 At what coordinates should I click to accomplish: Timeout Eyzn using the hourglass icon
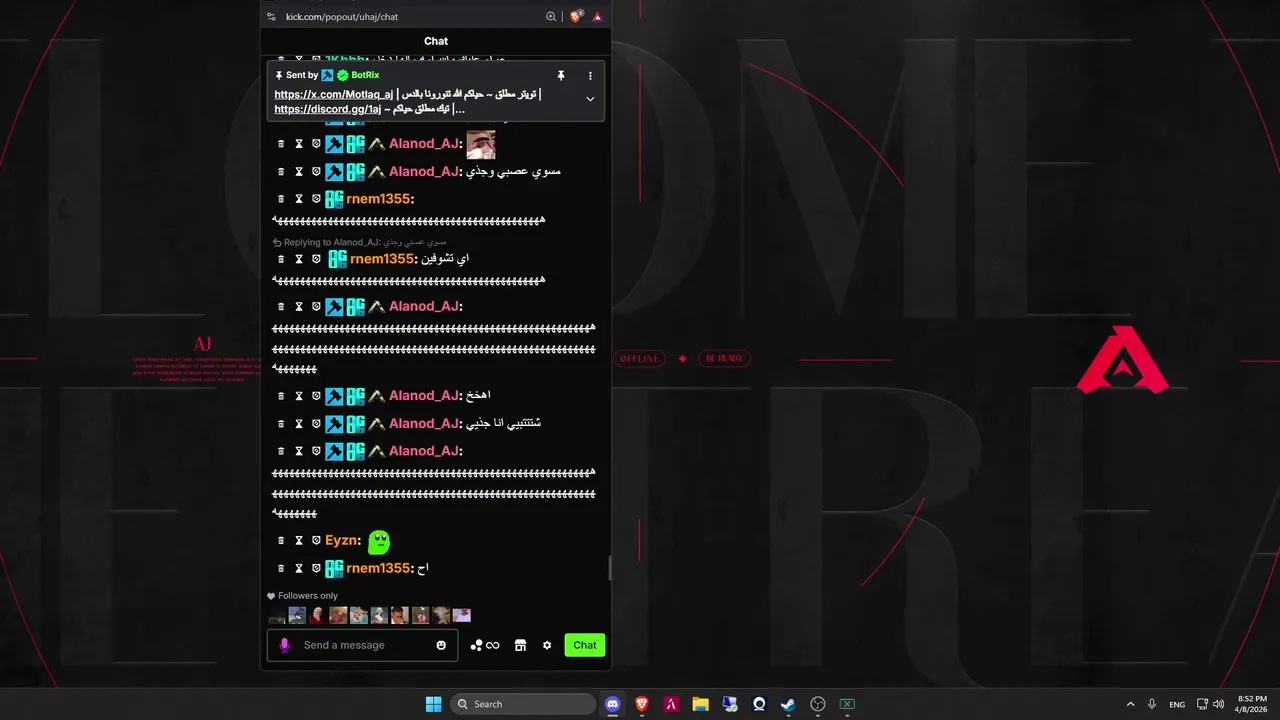pyautogui.click(x=298, y=541)
